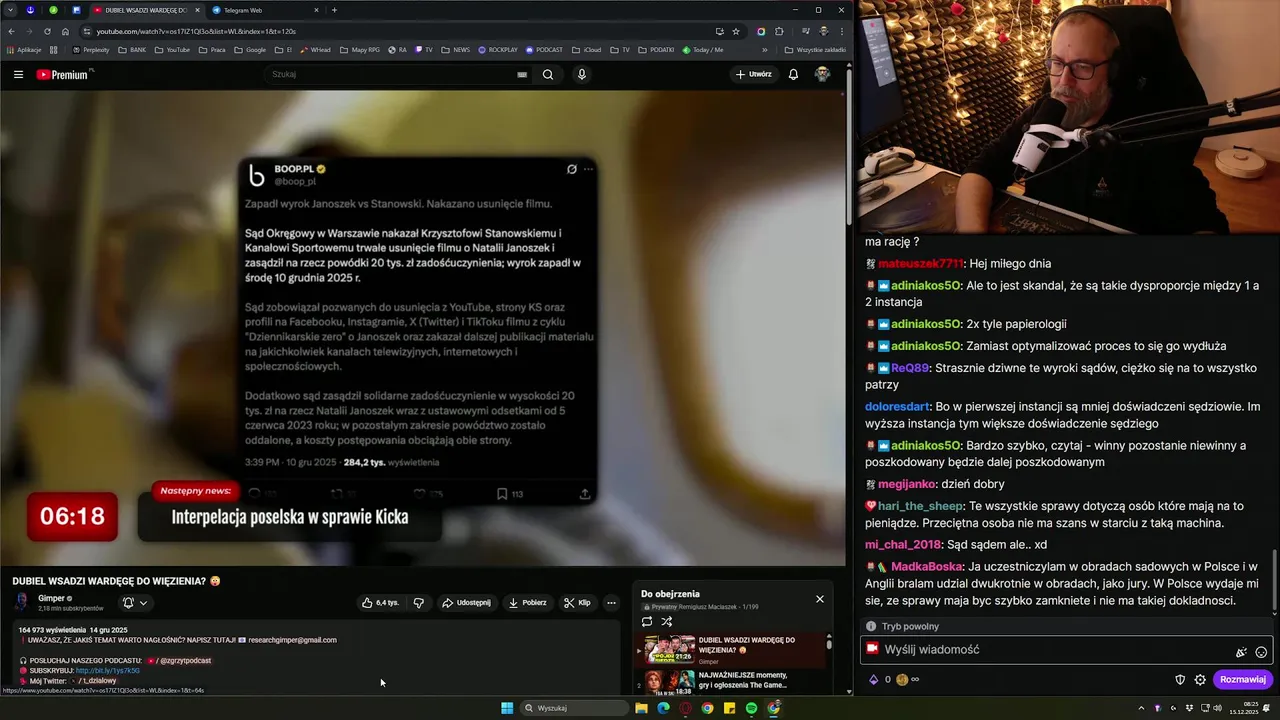Bookmark this page with the star
1280x720 pixels.
736,31
